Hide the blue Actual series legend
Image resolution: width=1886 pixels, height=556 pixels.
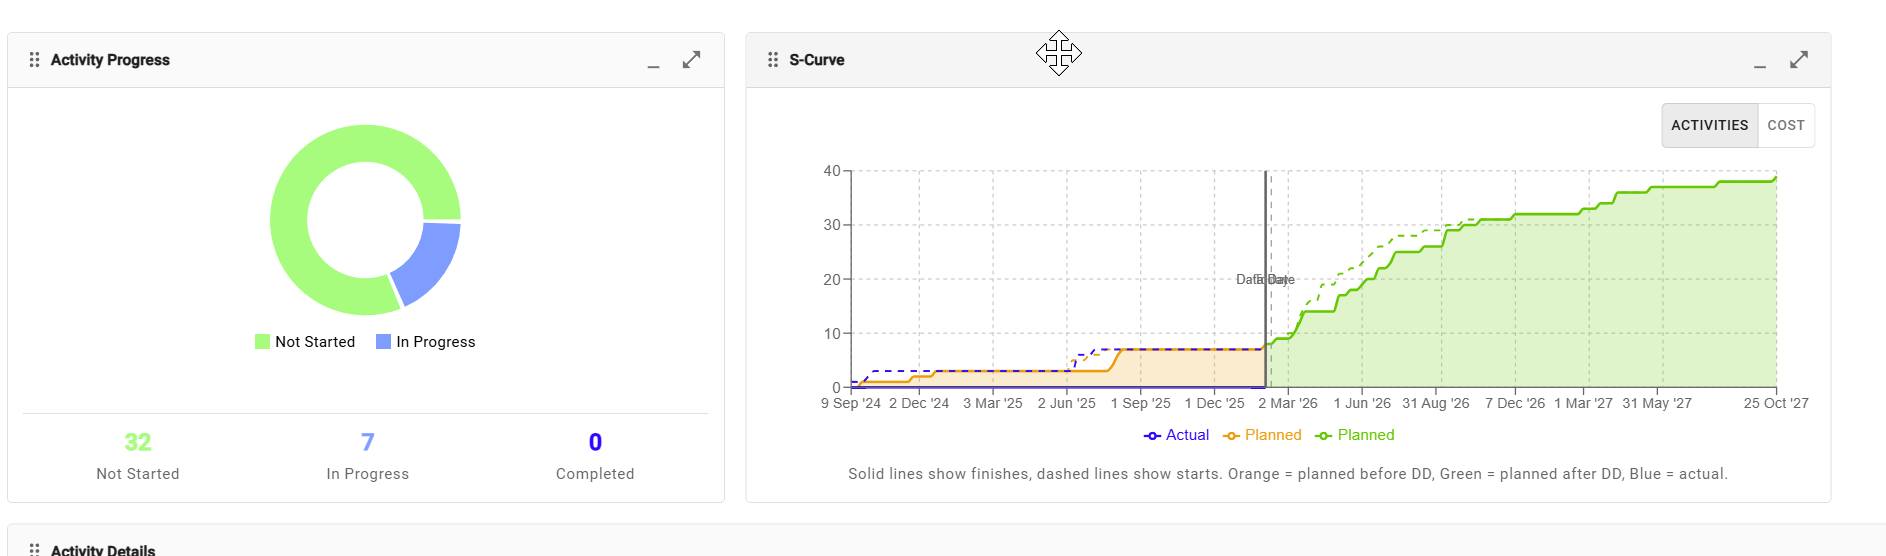(1177, 435)
